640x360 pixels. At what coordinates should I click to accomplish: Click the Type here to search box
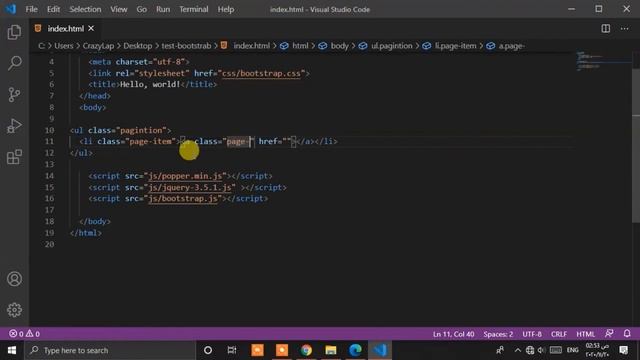tap(110, 350)
